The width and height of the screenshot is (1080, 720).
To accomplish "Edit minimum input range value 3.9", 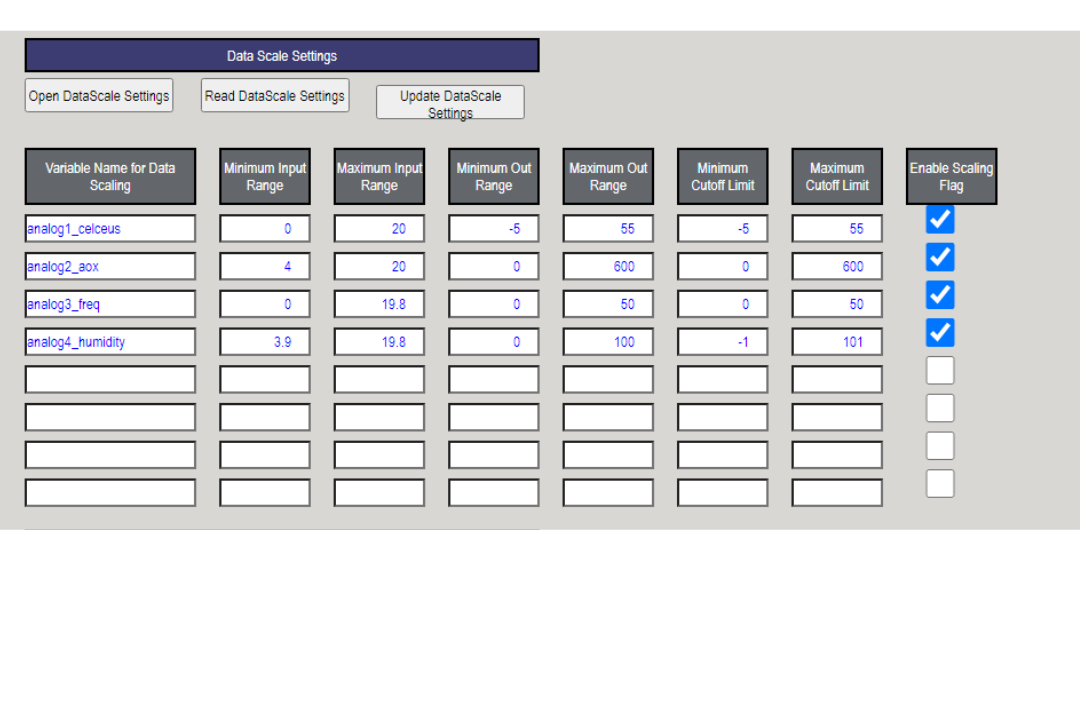I will pos(265,342).
